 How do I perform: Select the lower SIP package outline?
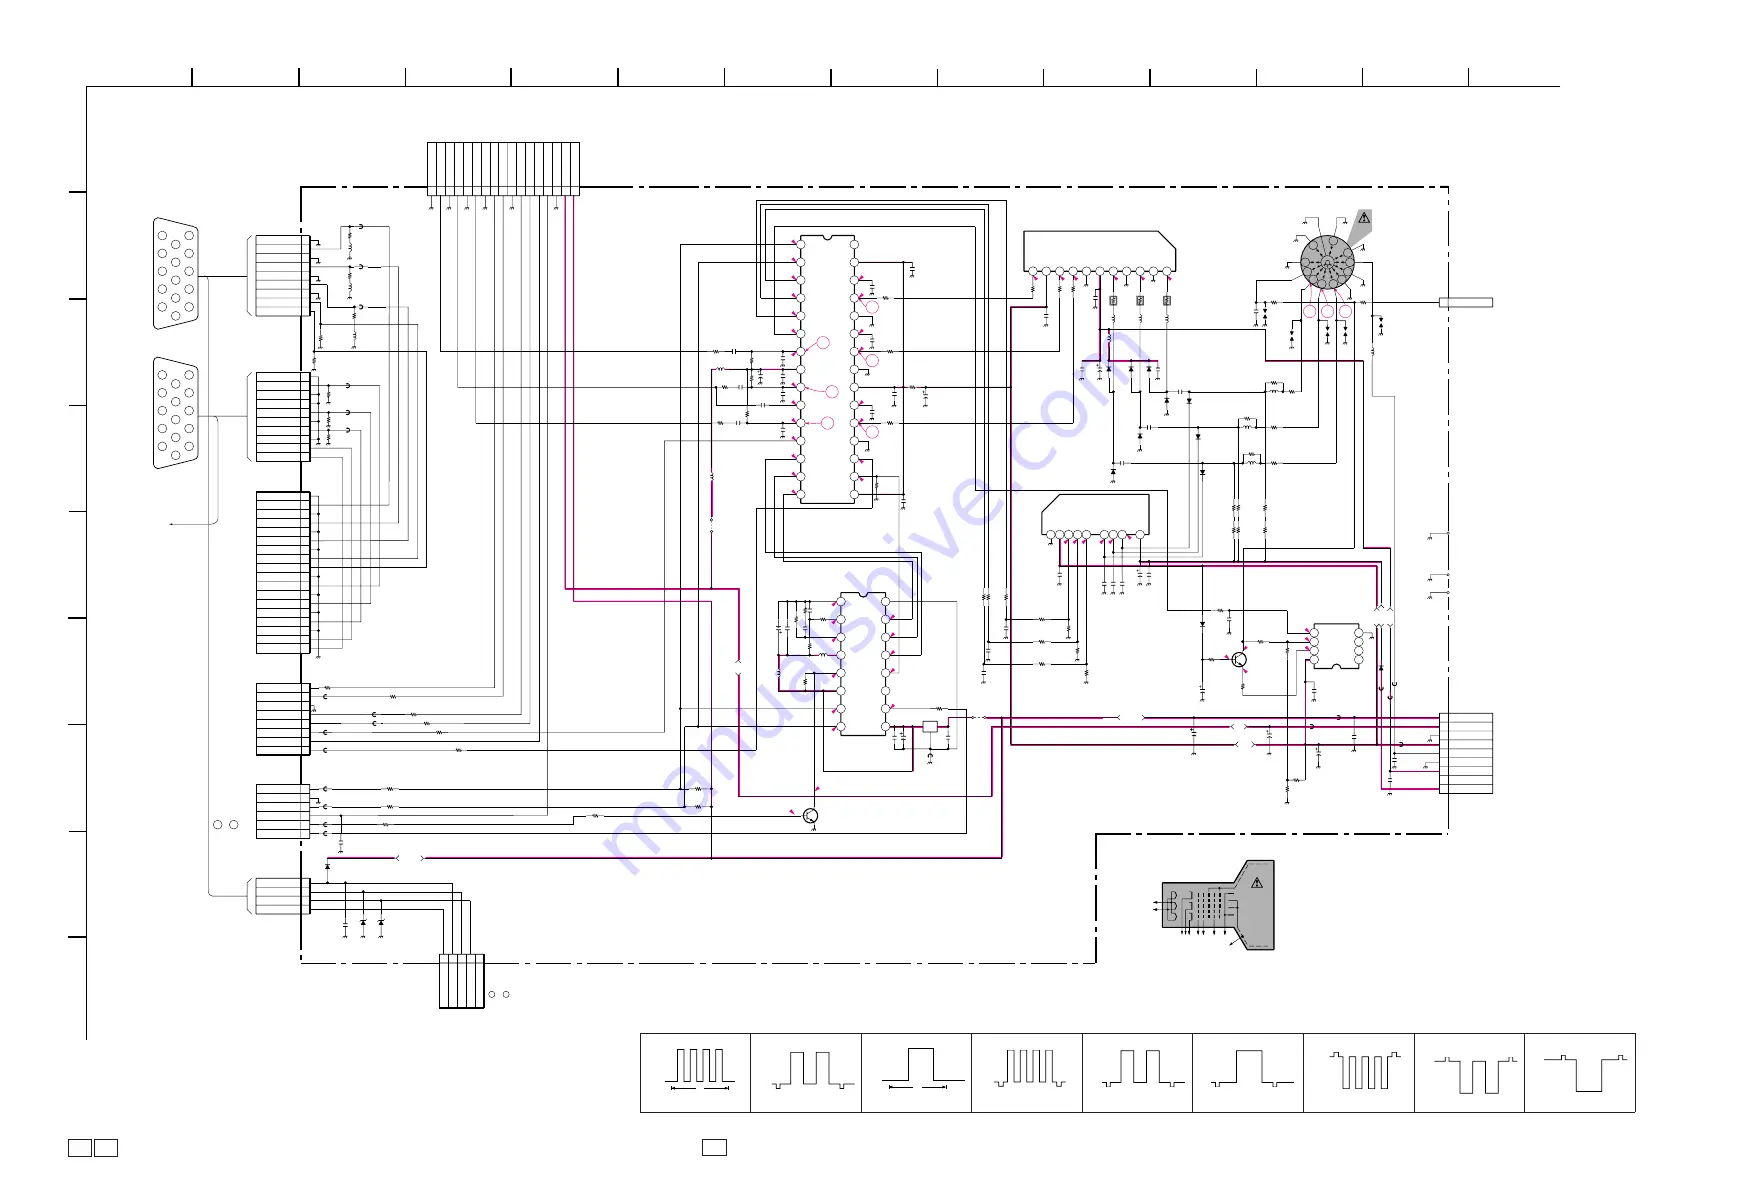click(1095, 515)
